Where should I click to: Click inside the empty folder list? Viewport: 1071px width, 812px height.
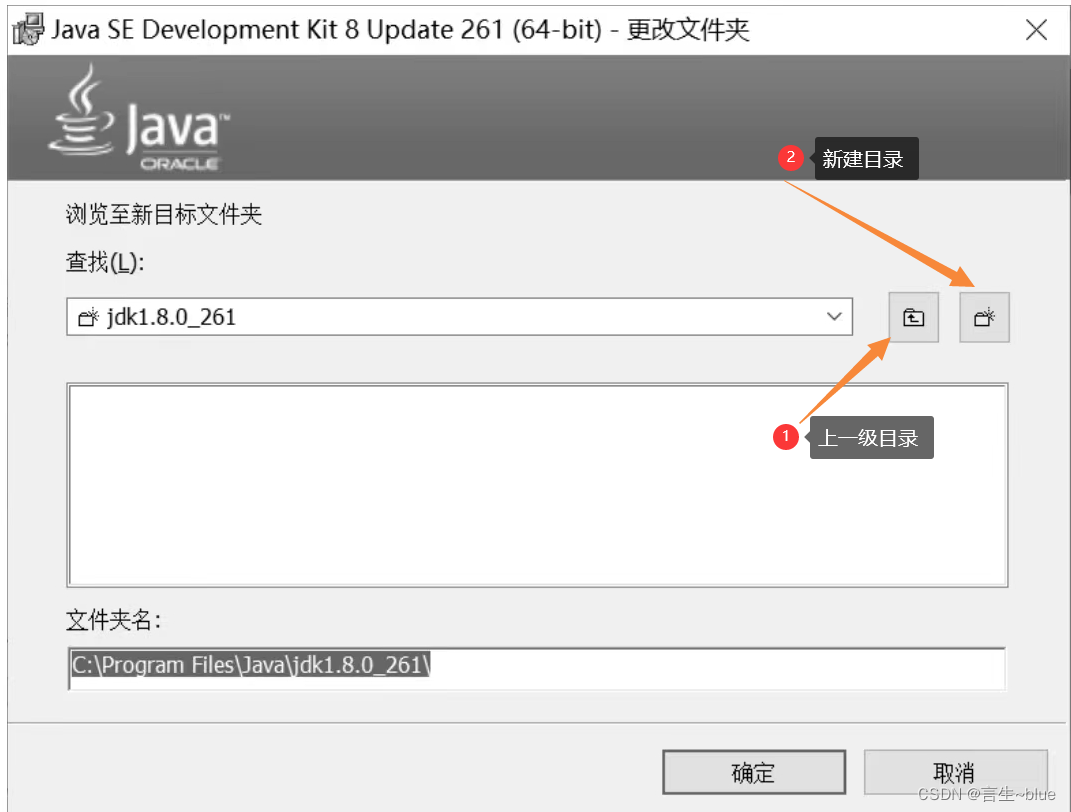tap(537, 485)
